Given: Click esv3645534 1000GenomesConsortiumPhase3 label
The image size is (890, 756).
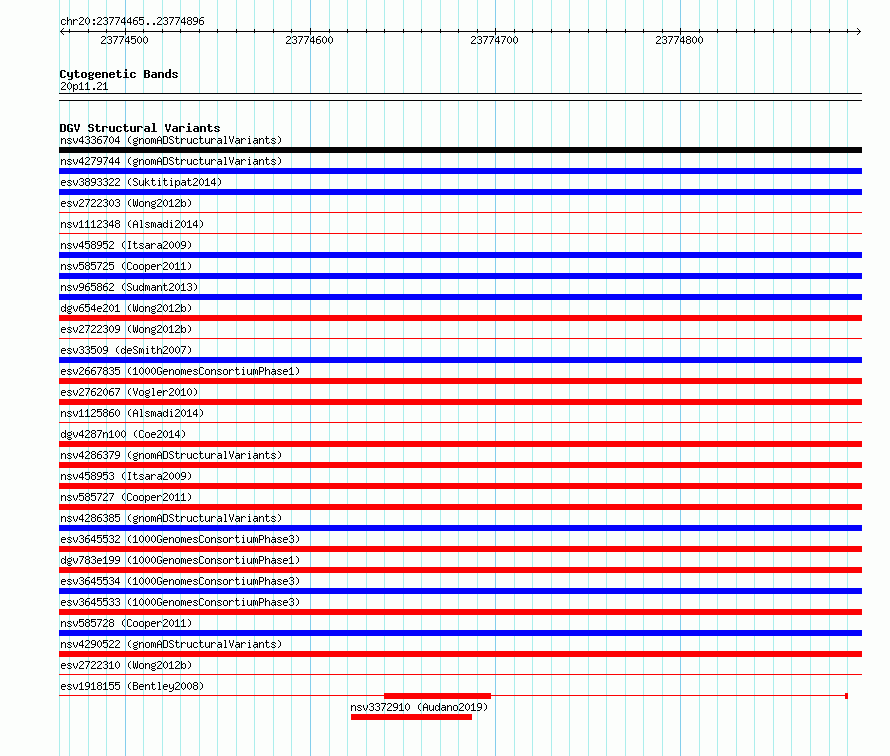Looking at the screenshot, I should (x=180, y=581).
